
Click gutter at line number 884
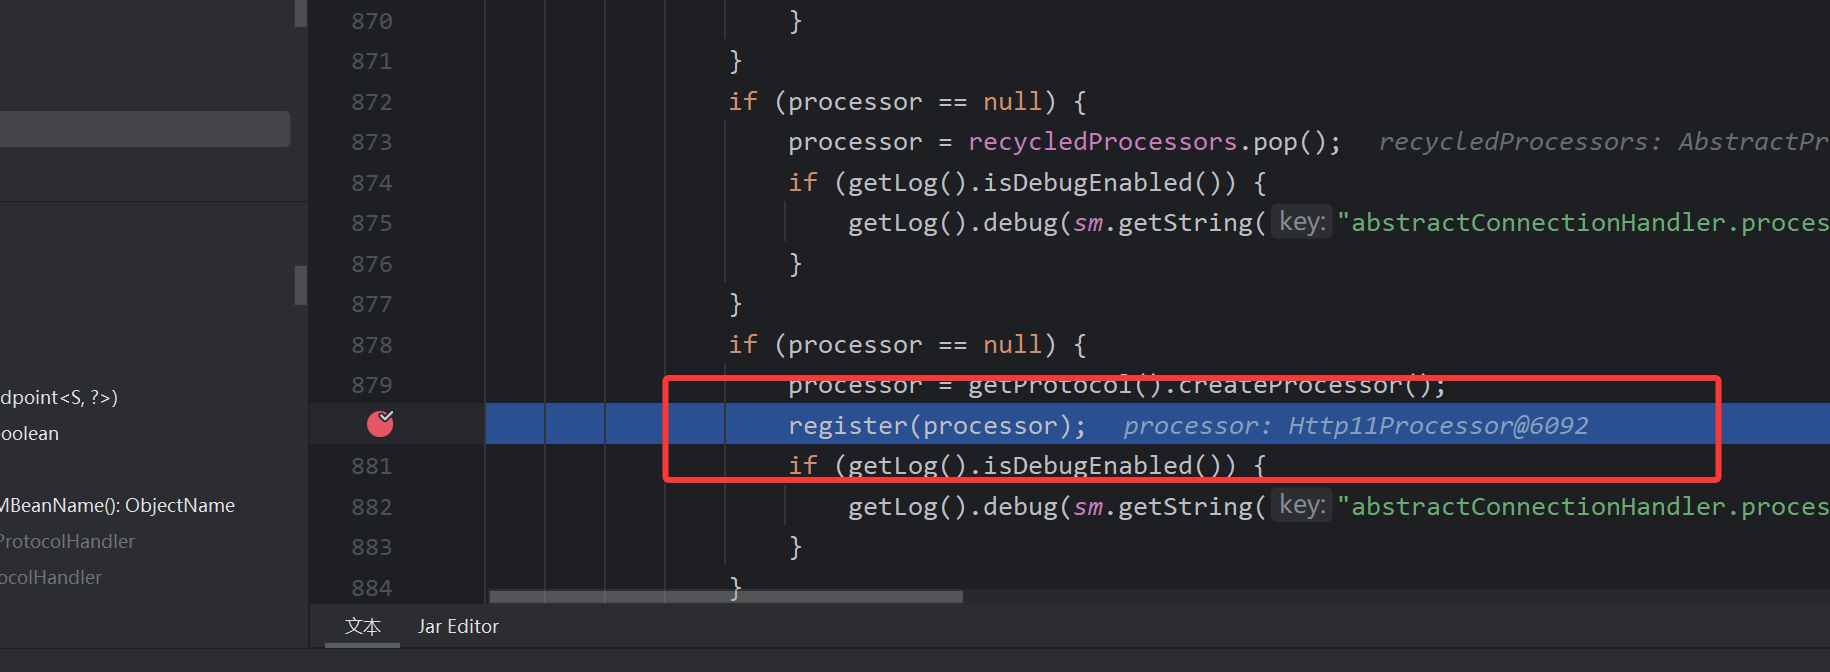pos(371,588)
